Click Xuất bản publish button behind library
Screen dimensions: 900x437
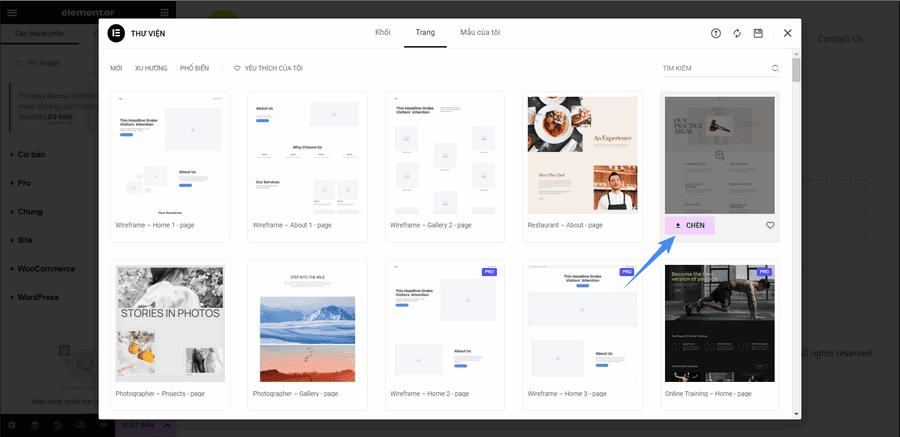point(138,425)
